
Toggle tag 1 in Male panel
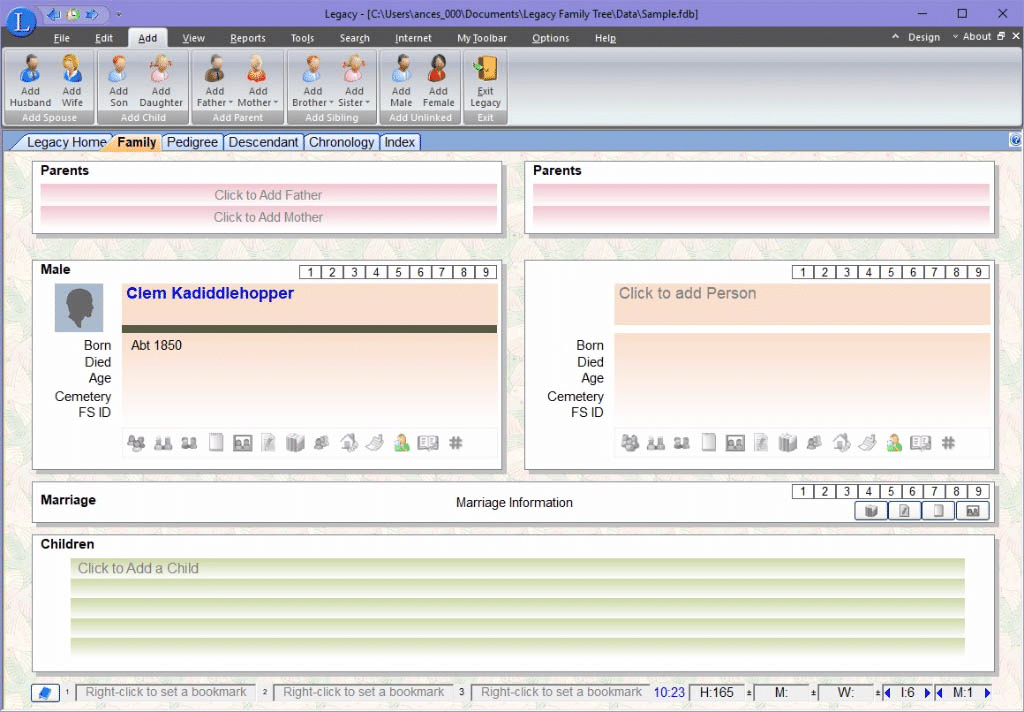pyautogui.click(x=310, y=272)
